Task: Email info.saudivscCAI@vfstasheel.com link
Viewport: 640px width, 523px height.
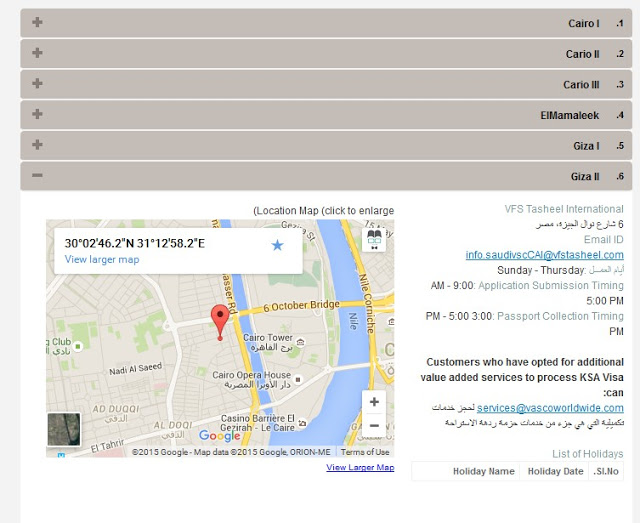Action: click(544, 255)
